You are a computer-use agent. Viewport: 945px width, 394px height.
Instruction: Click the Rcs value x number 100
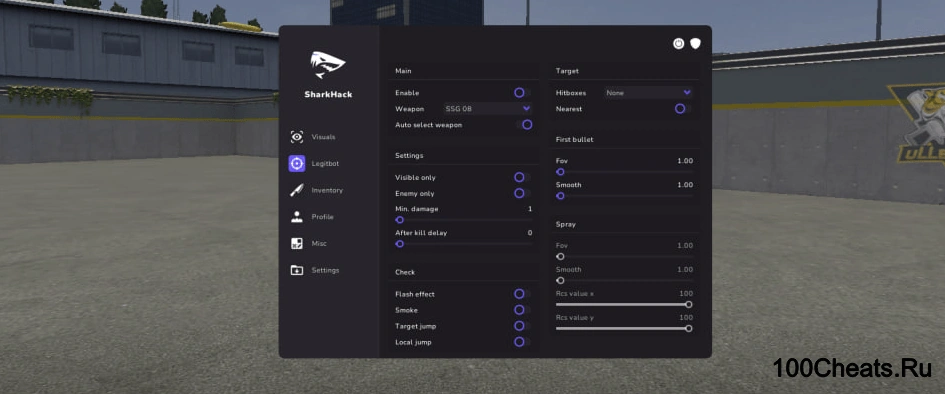point(686,293)
